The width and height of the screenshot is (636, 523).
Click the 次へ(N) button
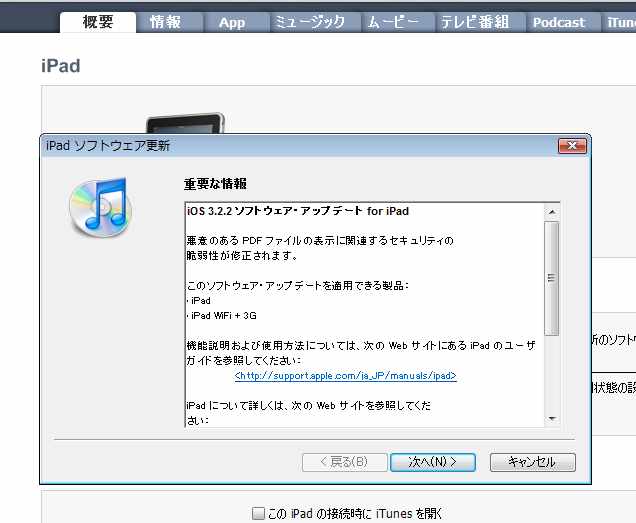[x=433, y=462]
